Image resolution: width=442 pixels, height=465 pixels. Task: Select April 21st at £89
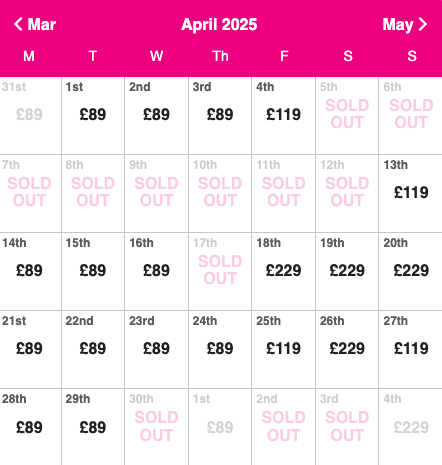point(30,350)
